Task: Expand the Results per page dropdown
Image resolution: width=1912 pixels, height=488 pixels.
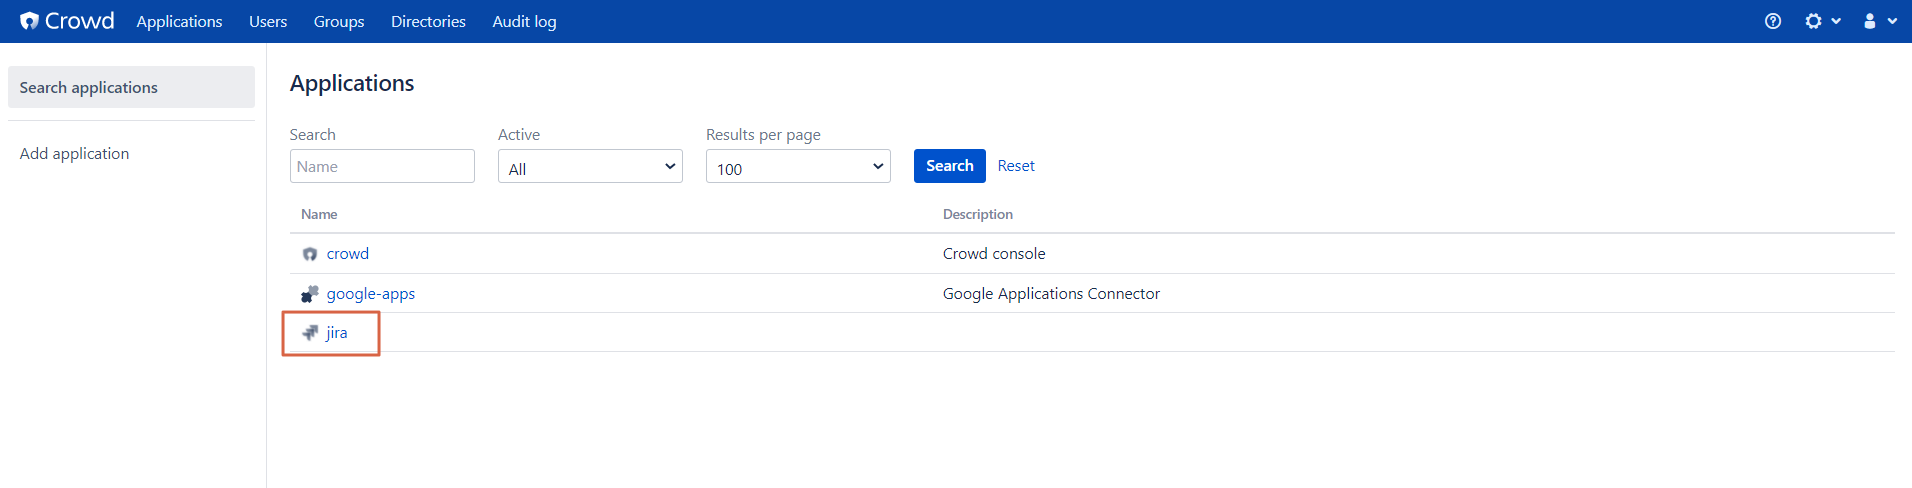Action: coord(798,166)
